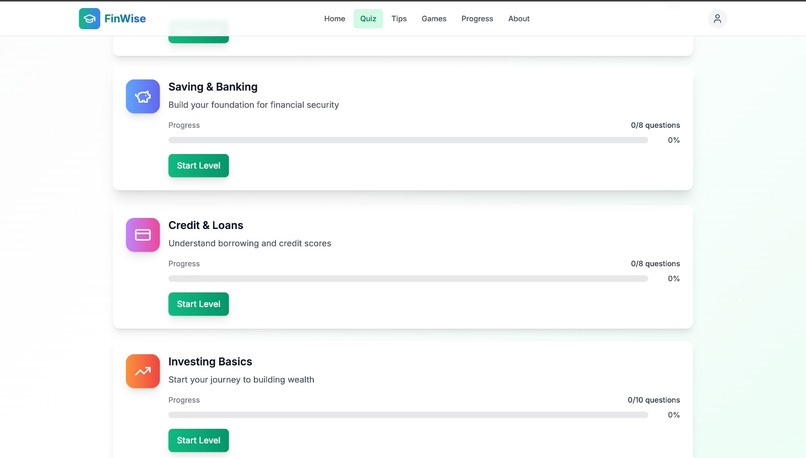Click the Progress label in Investing Basics card

click(184, 400)
